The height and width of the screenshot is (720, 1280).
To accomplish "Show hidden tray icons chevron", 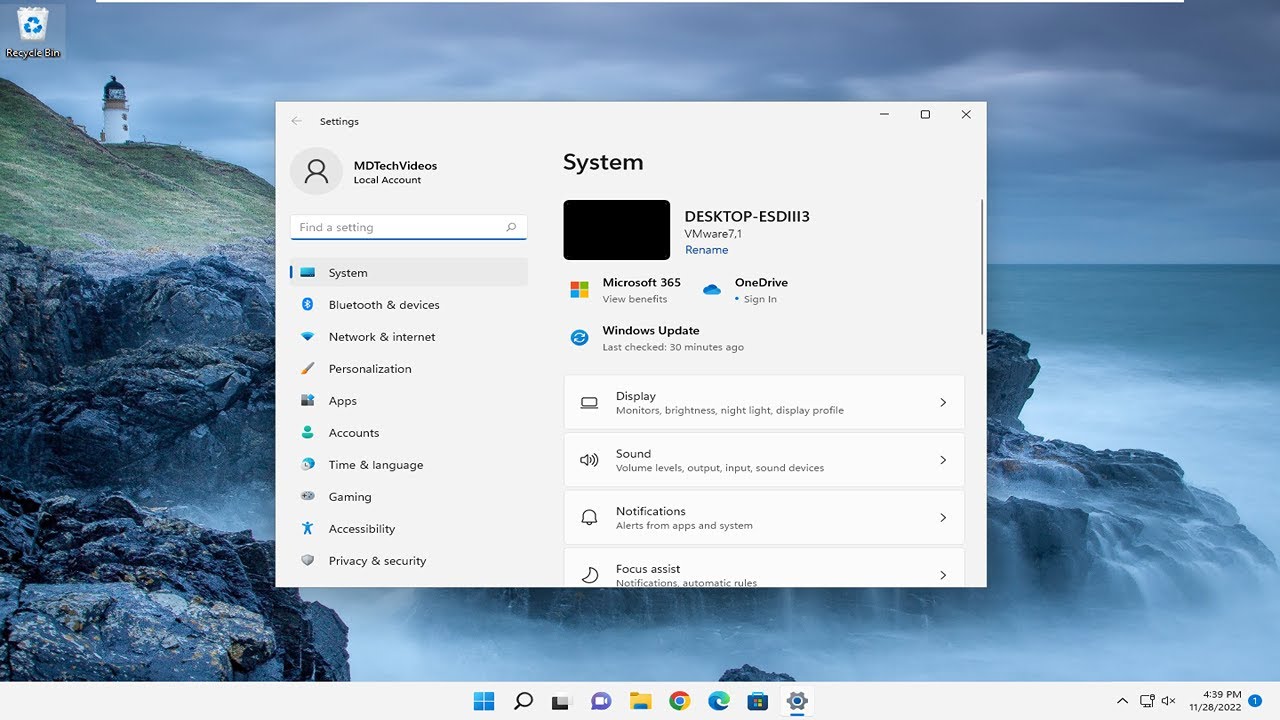I will click(1122, 701).
